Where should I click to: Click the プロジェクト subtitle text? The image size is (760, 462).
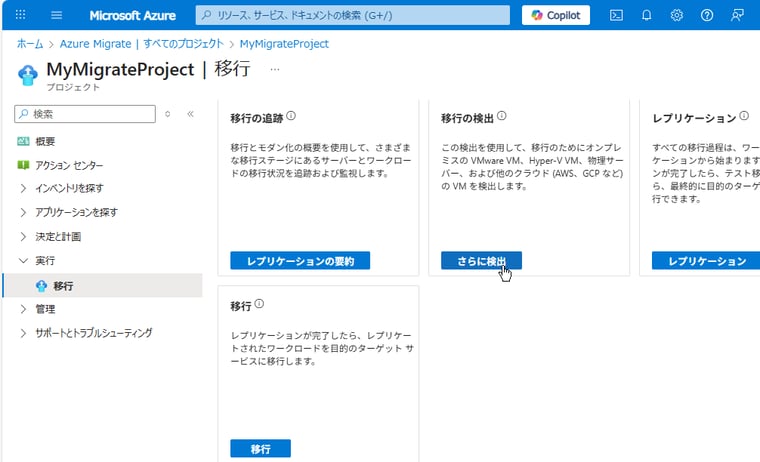[x=73, y=87]
